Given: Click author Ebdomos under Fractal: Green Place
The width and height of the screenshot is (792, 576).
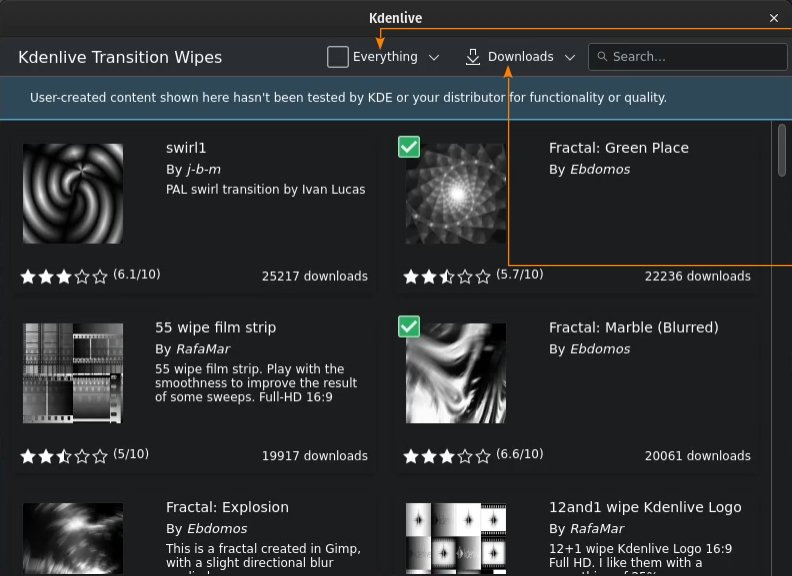Looking at the screenshot, I should pos(600,169).
